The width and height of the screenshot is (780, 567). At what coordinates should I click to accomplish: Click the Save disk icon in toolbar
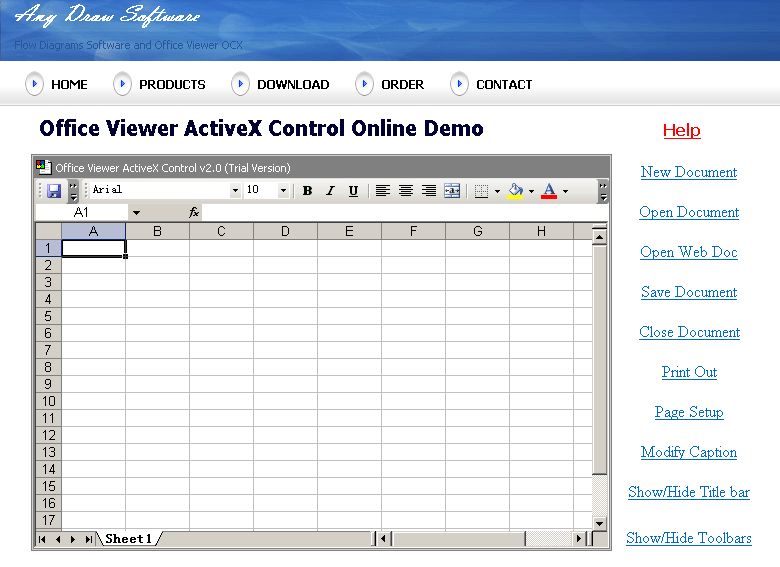click(x=54, y=191)
